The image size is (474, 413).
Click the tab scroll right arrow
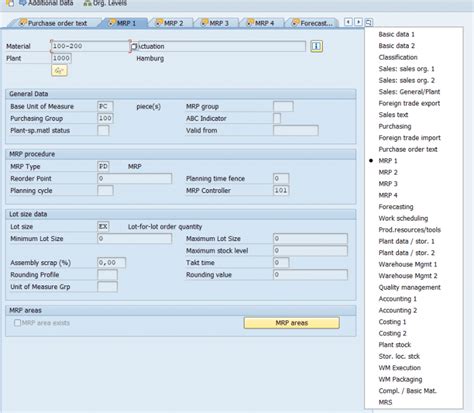click(358, 22)
